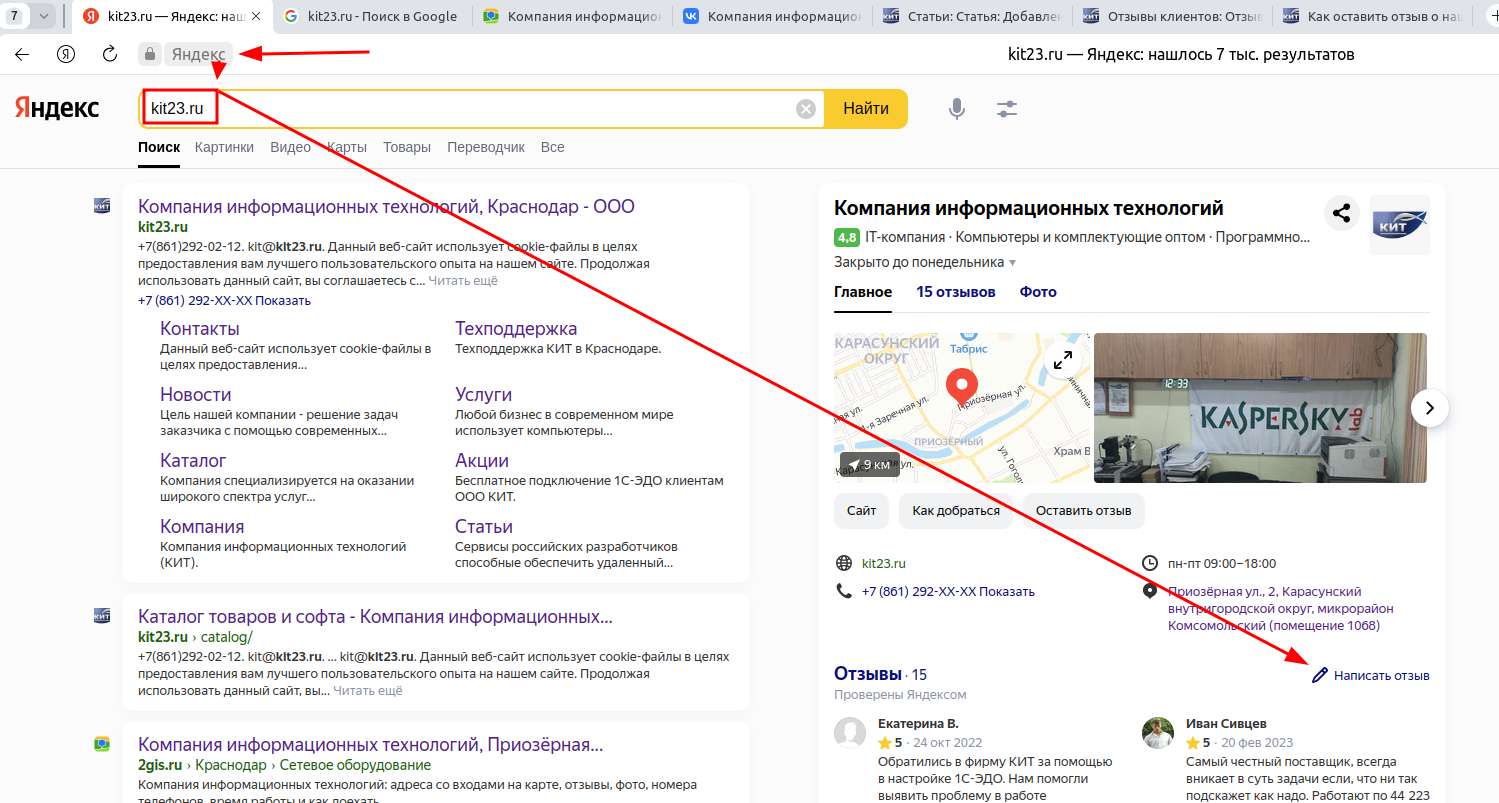Expand the map to fullscreen
Viewport: 1499px width, 803px height.
1062,360
